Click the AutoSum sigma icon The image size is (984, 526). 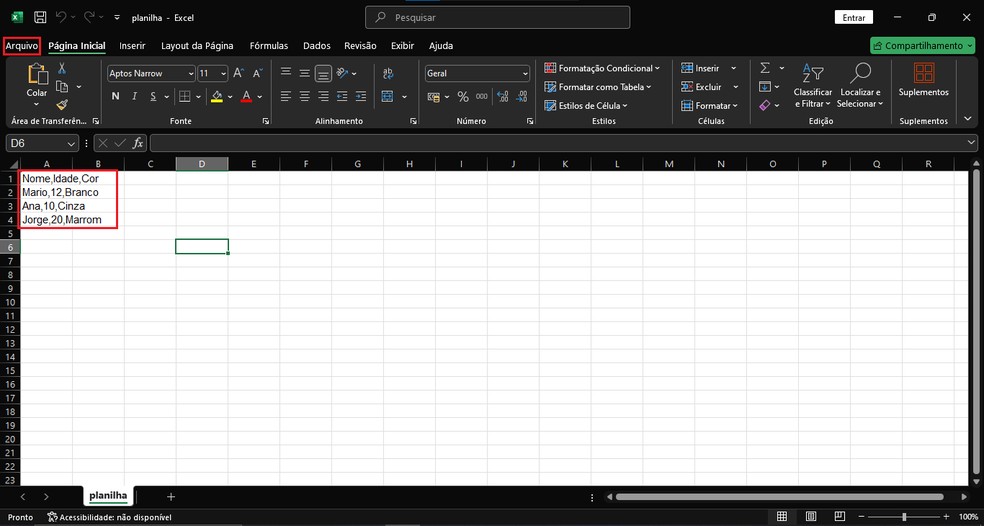pos(765,68)
